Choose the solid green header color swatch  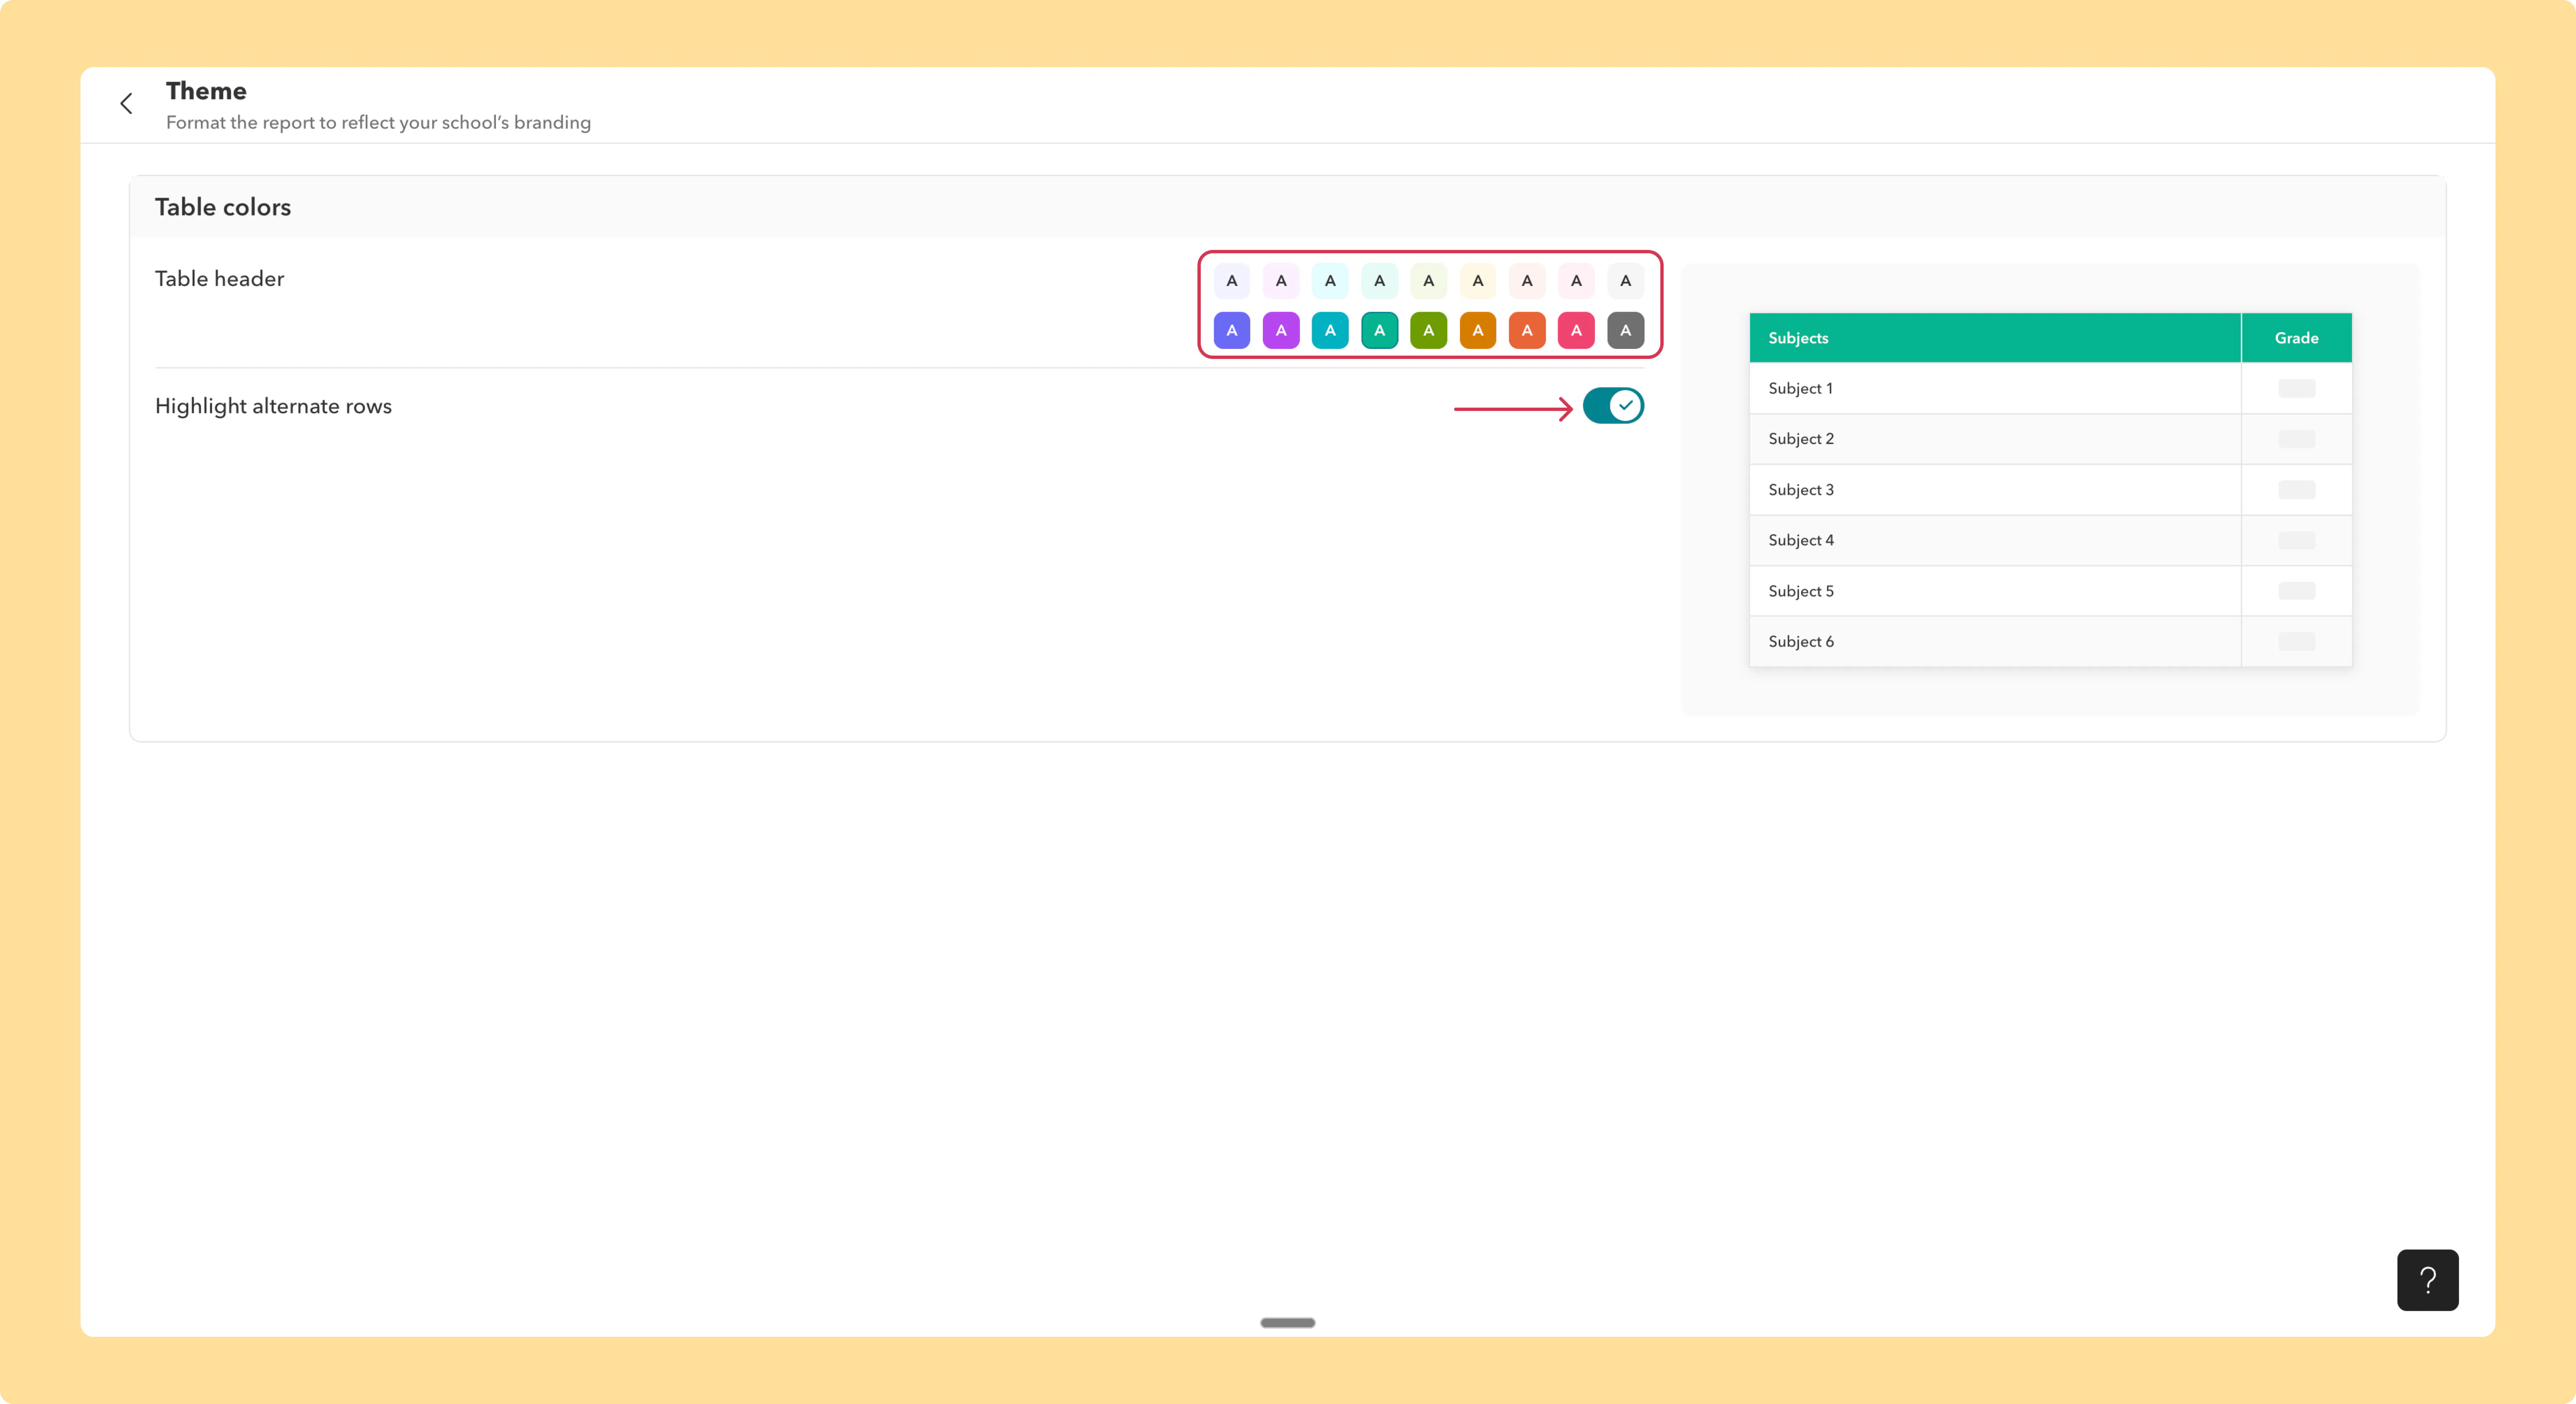click(x=1429, y=330)
